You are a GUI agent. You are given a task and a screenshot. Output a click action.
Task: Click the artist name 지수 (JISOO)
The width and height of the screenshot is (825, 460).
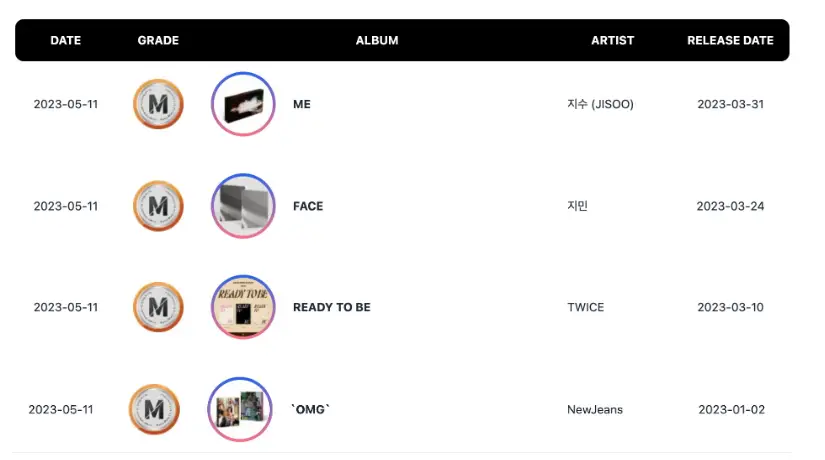click(600, 104)
